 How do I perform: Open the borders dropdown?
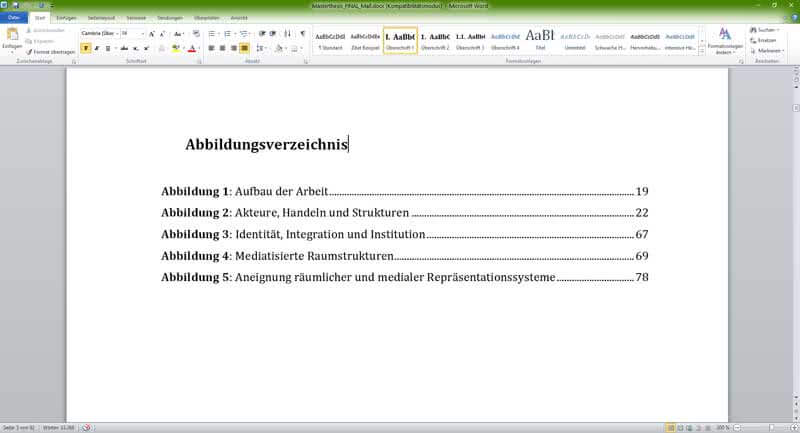pyautogui.click(x=295, y=48)
